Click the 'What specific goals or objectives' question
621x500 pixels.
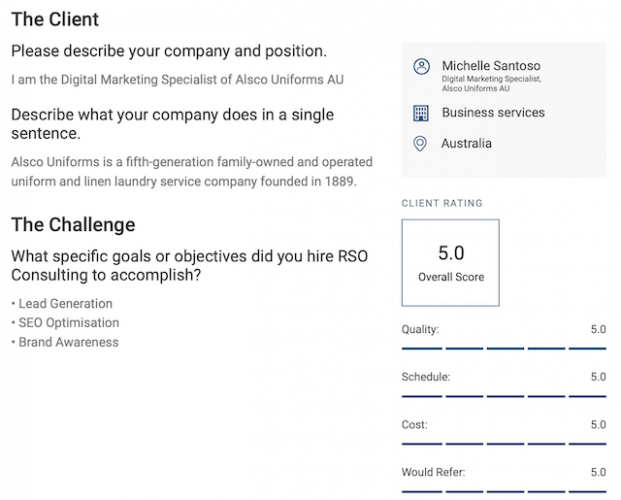pyautogui.click(x=189, y=265)
